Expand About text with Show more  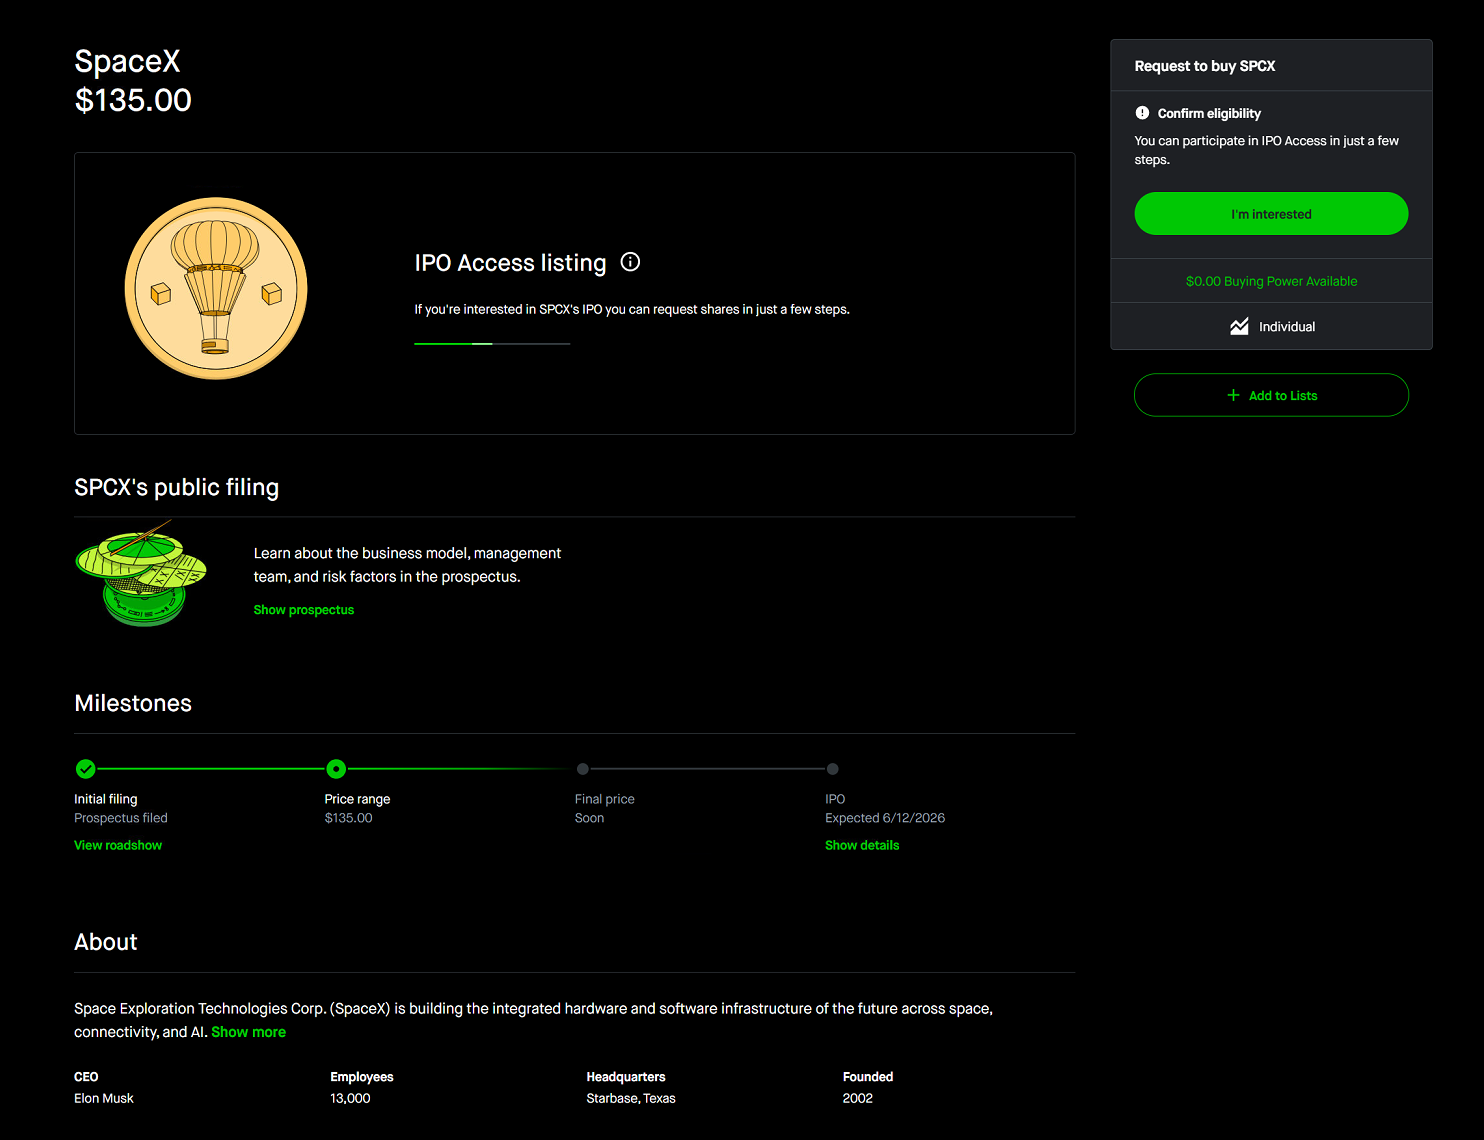coord(248,1032)
